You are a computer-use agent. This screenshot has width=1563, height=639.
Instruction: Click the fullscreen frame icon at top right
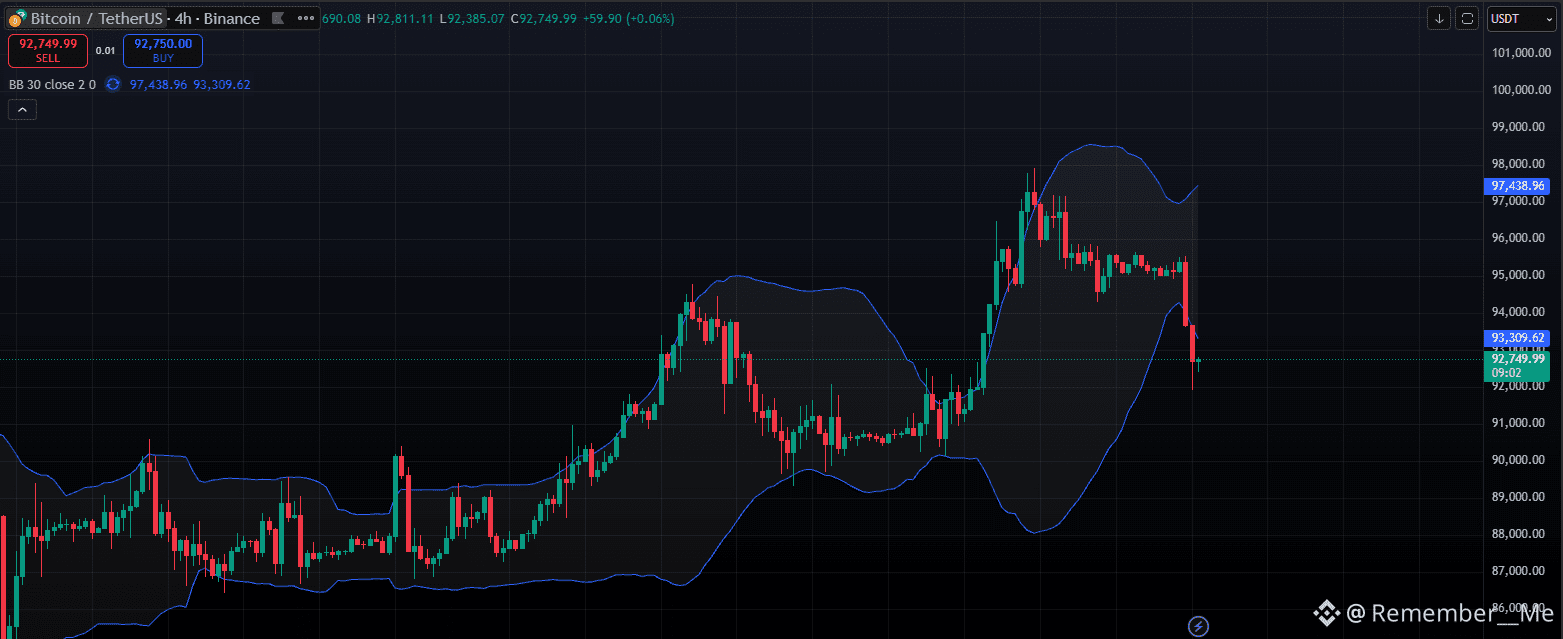pyautogui.click(x=1467, y=18)
